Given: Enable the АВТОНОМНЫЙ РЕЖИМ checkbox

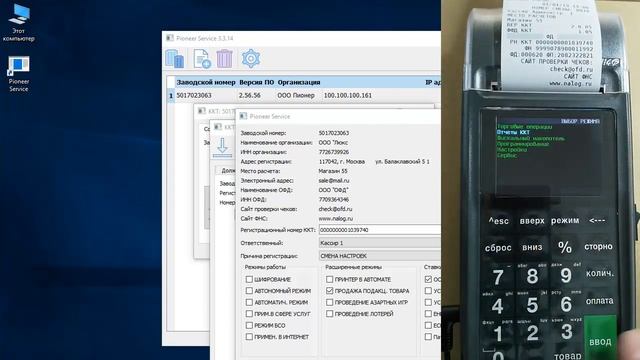Looking at the screenshot, I should (x=249, y=291).
